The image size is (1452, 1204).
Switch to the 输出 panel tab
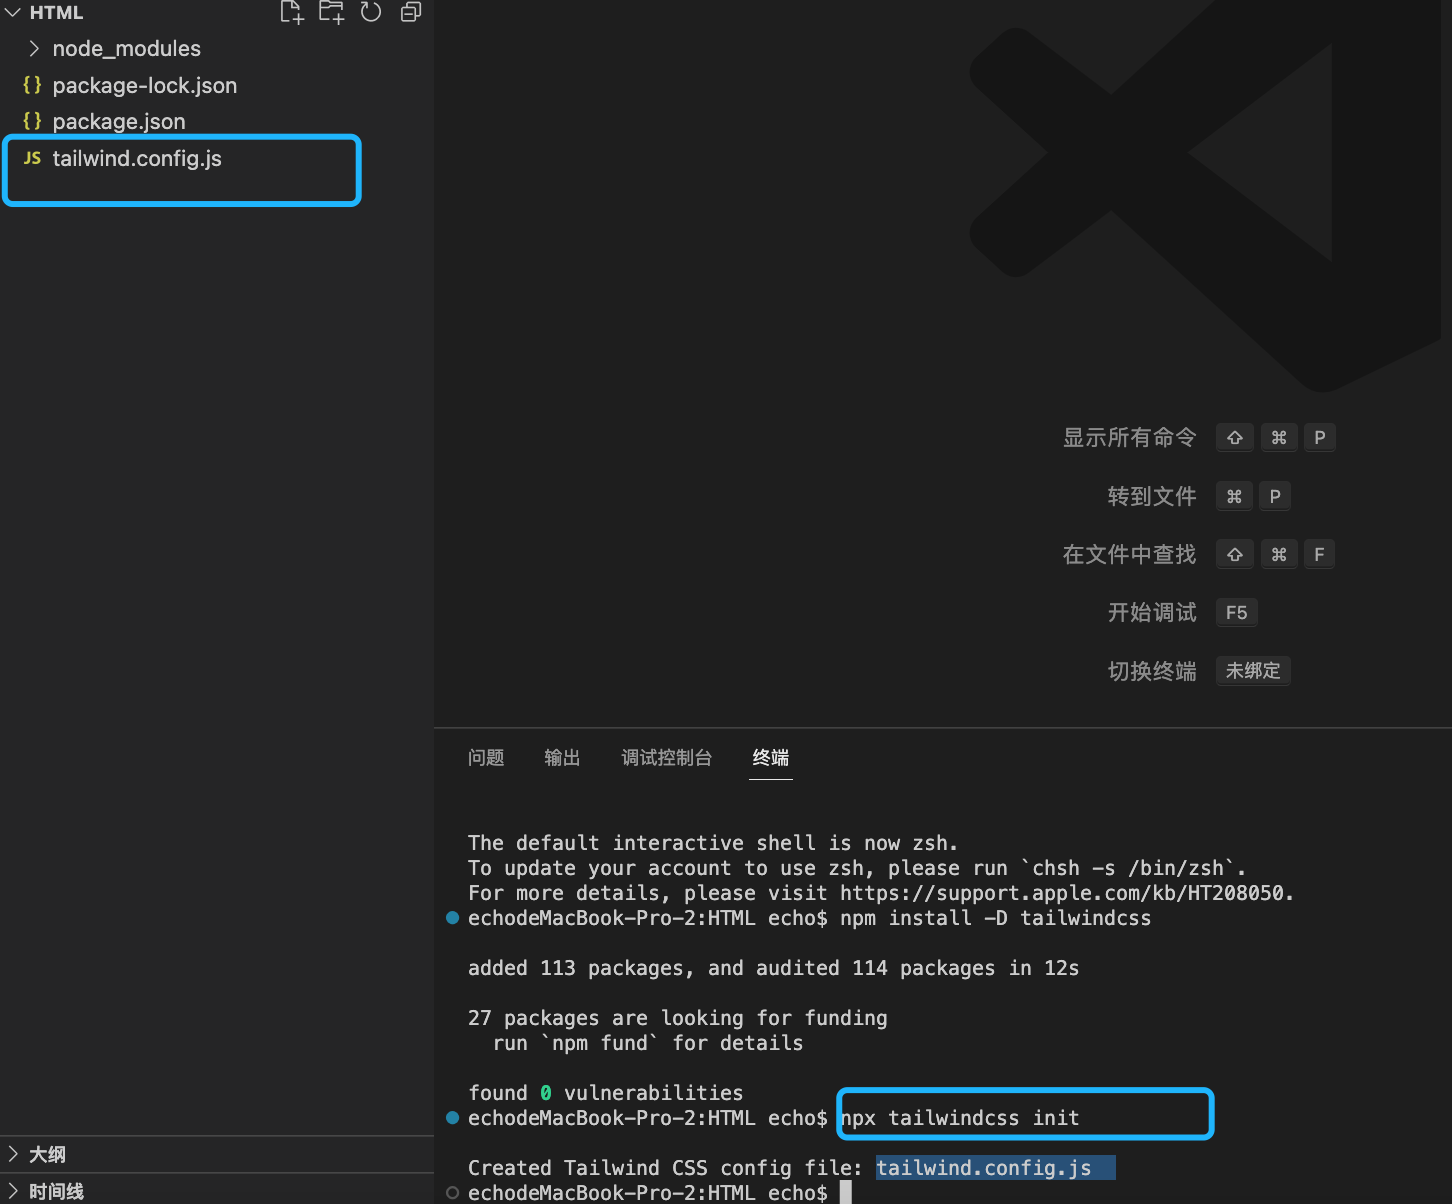pos(562,758)
